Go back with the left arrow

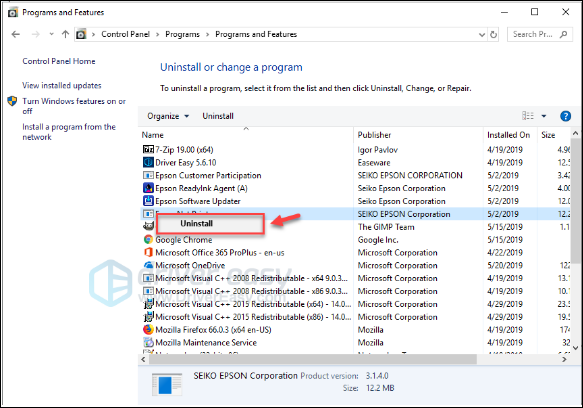[16, 34]
